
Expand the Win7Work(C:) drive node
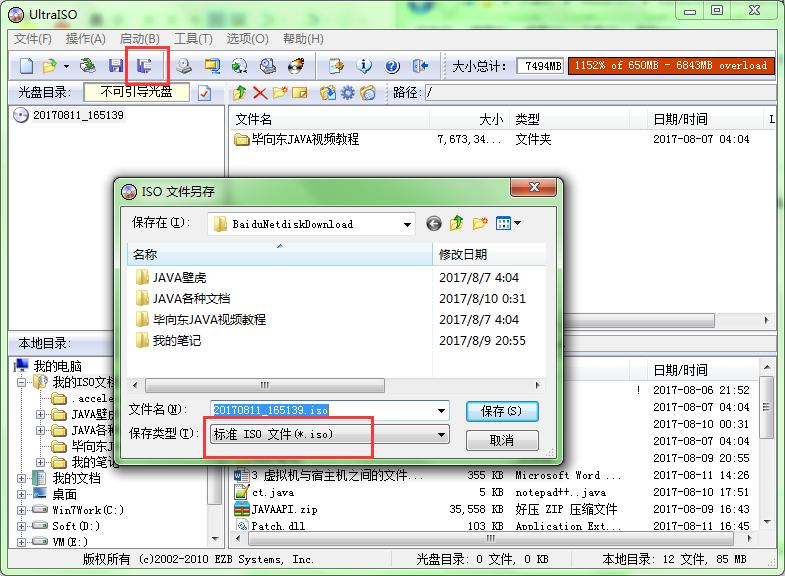[21, 510]
